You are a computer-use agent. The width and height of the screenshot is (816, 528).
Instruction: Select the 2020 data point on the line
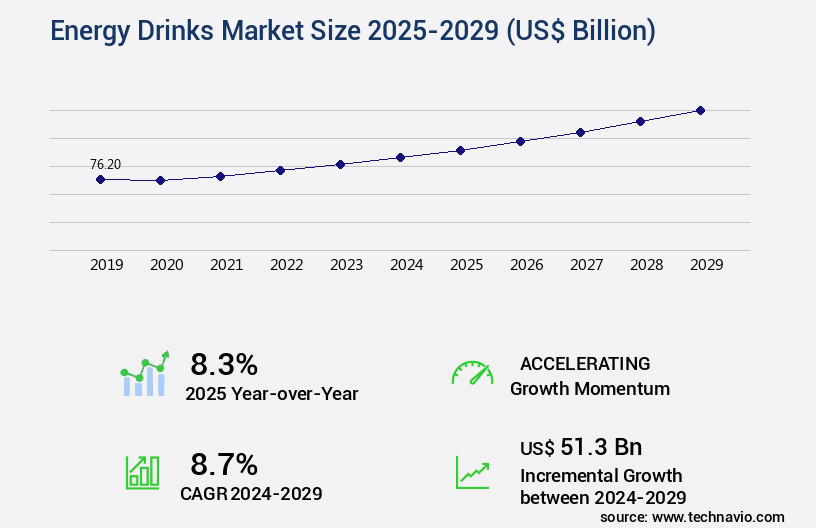[x=160, y=180]
